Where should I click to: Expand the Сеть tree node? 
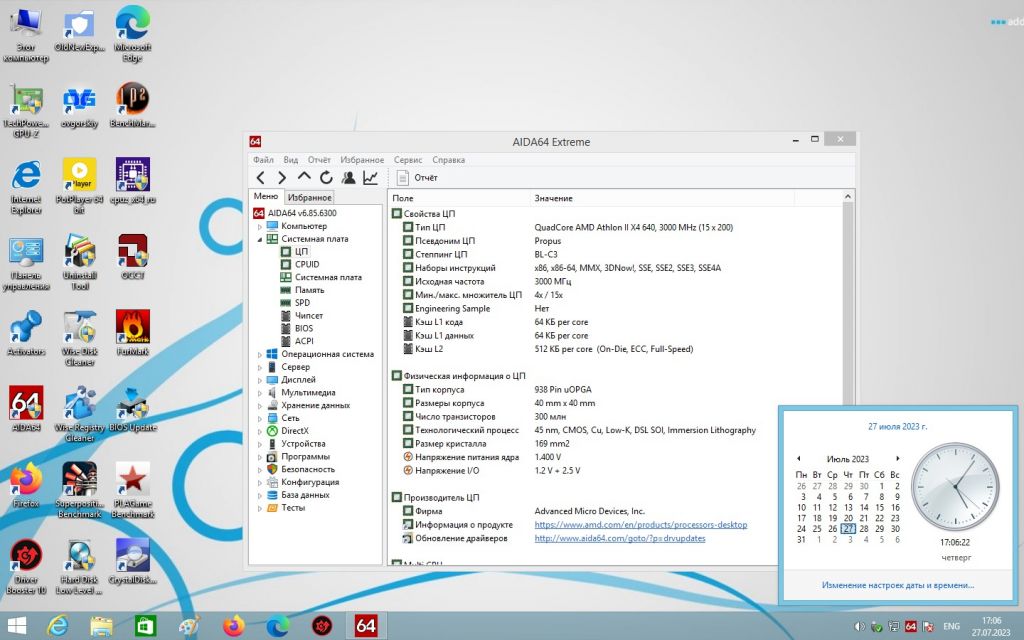(259, 419)
